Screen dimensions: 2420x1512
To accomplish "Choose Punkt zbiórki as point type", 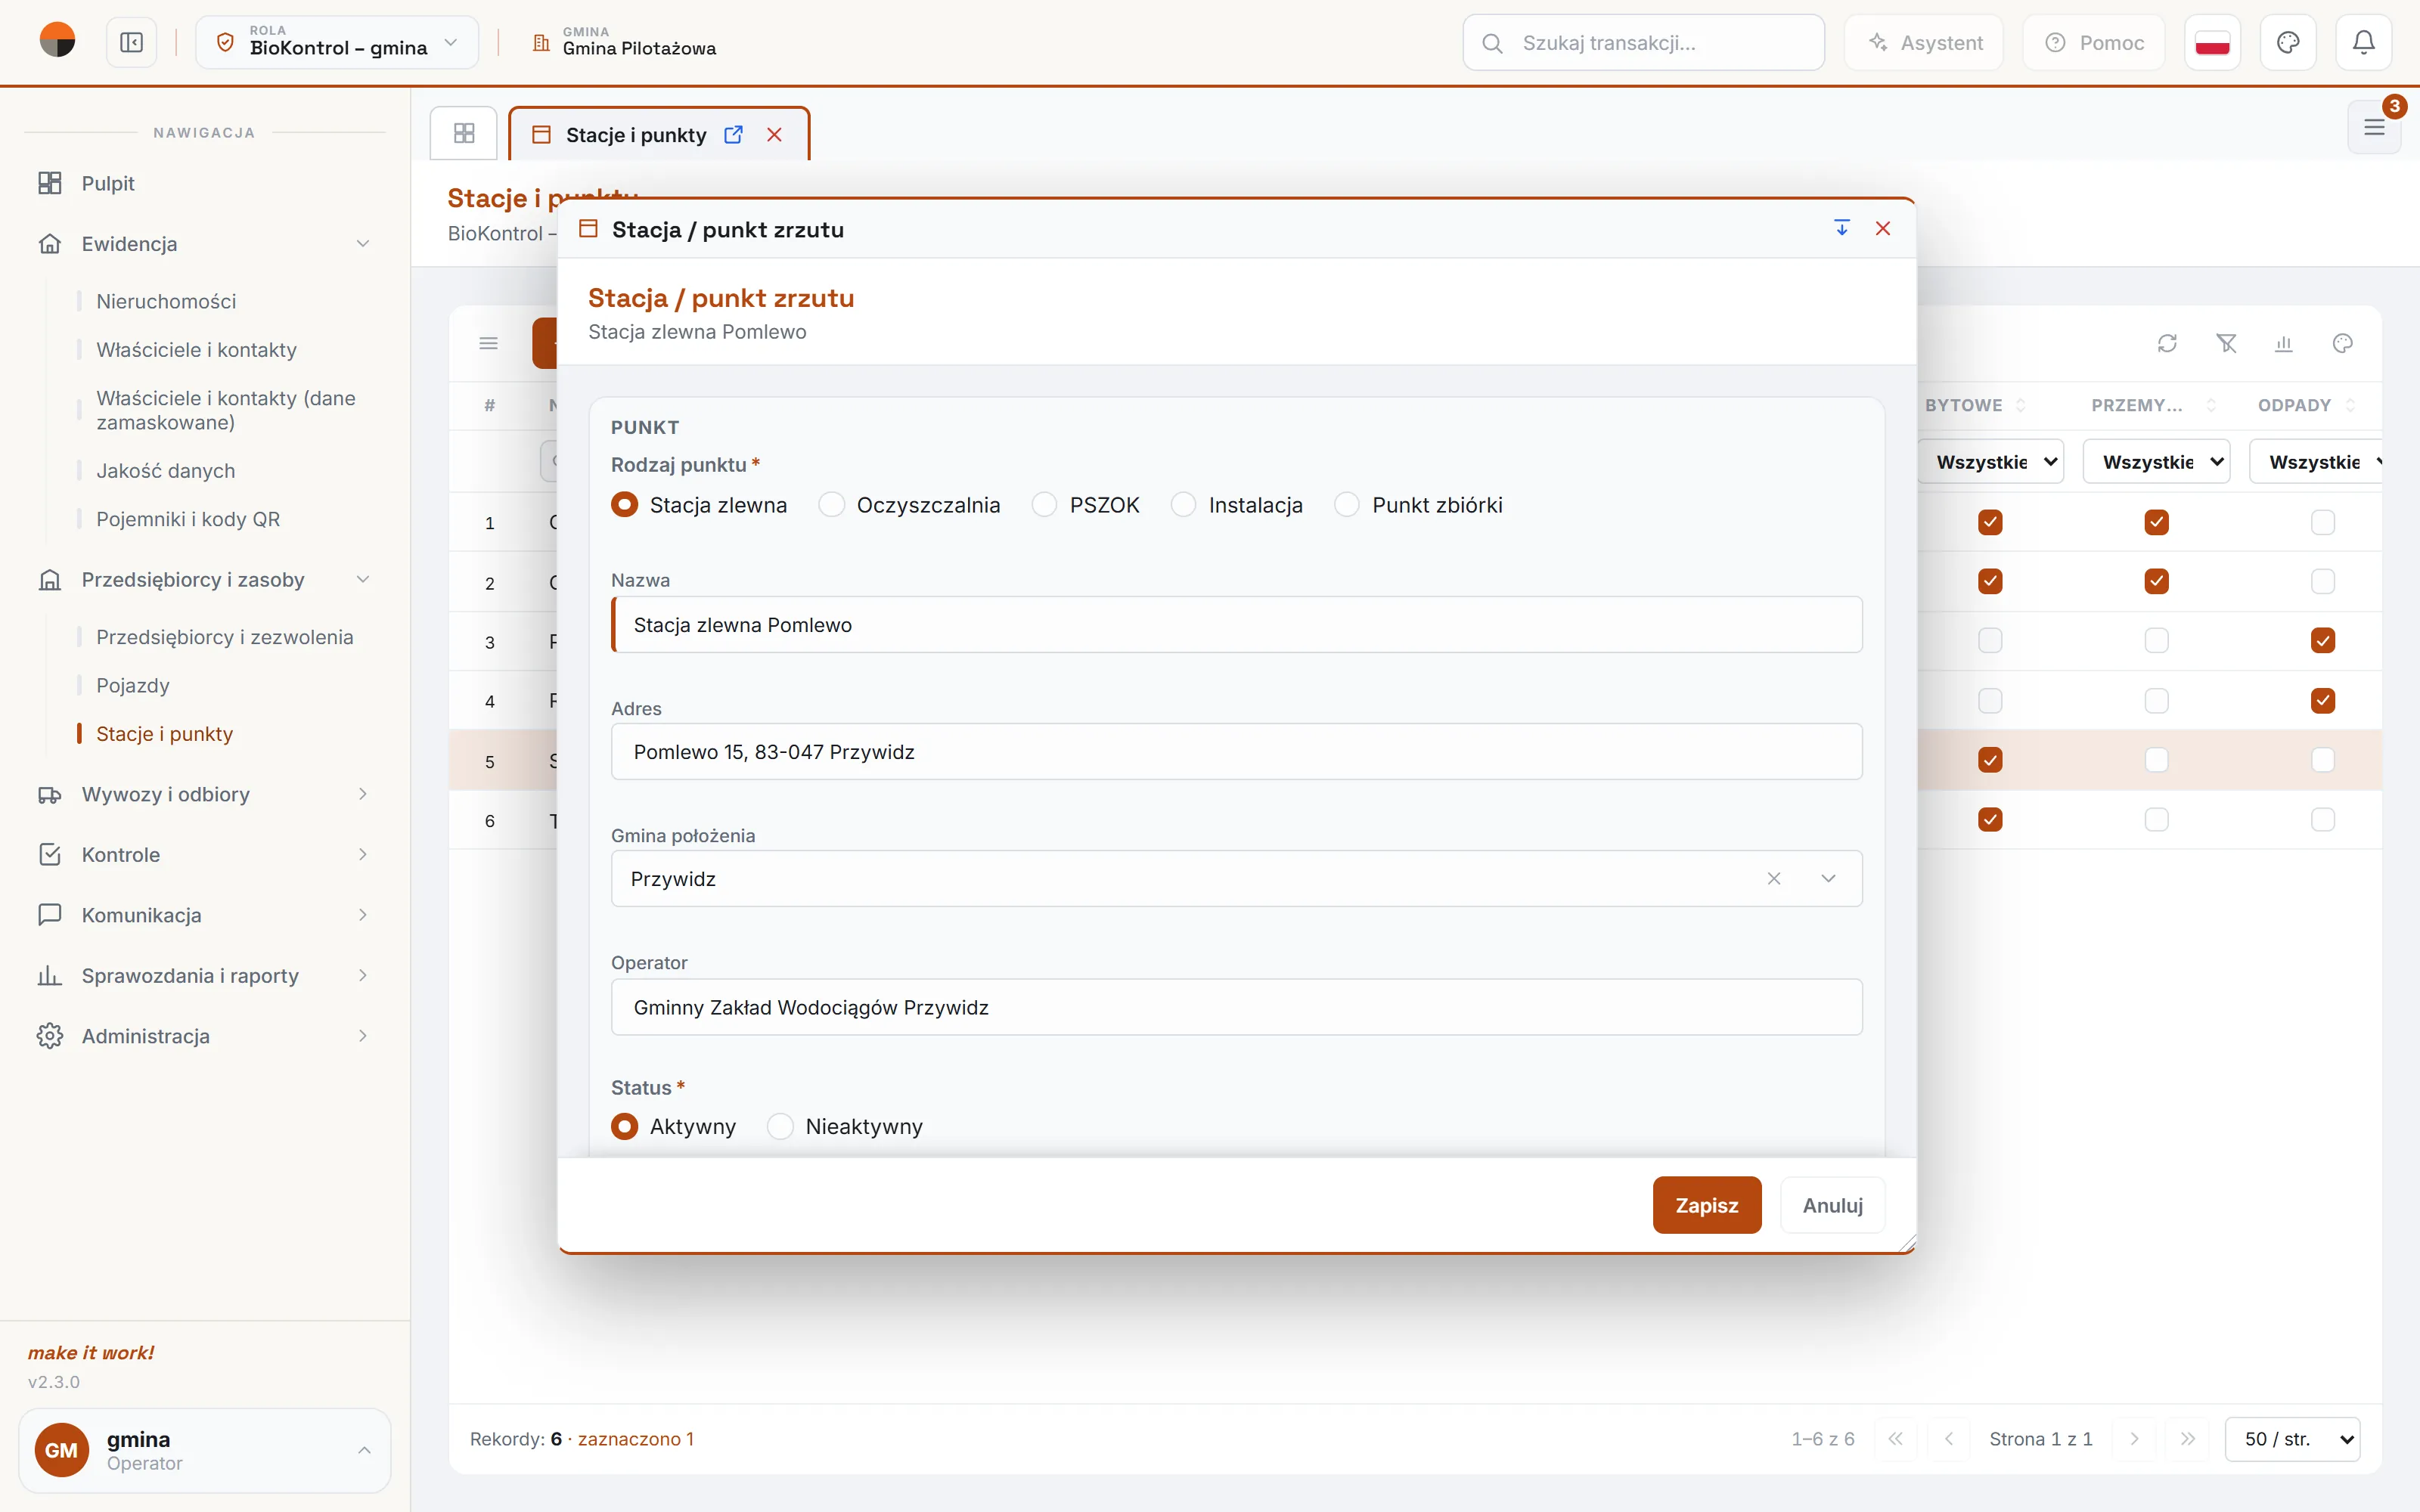I will coord(1418,505).
